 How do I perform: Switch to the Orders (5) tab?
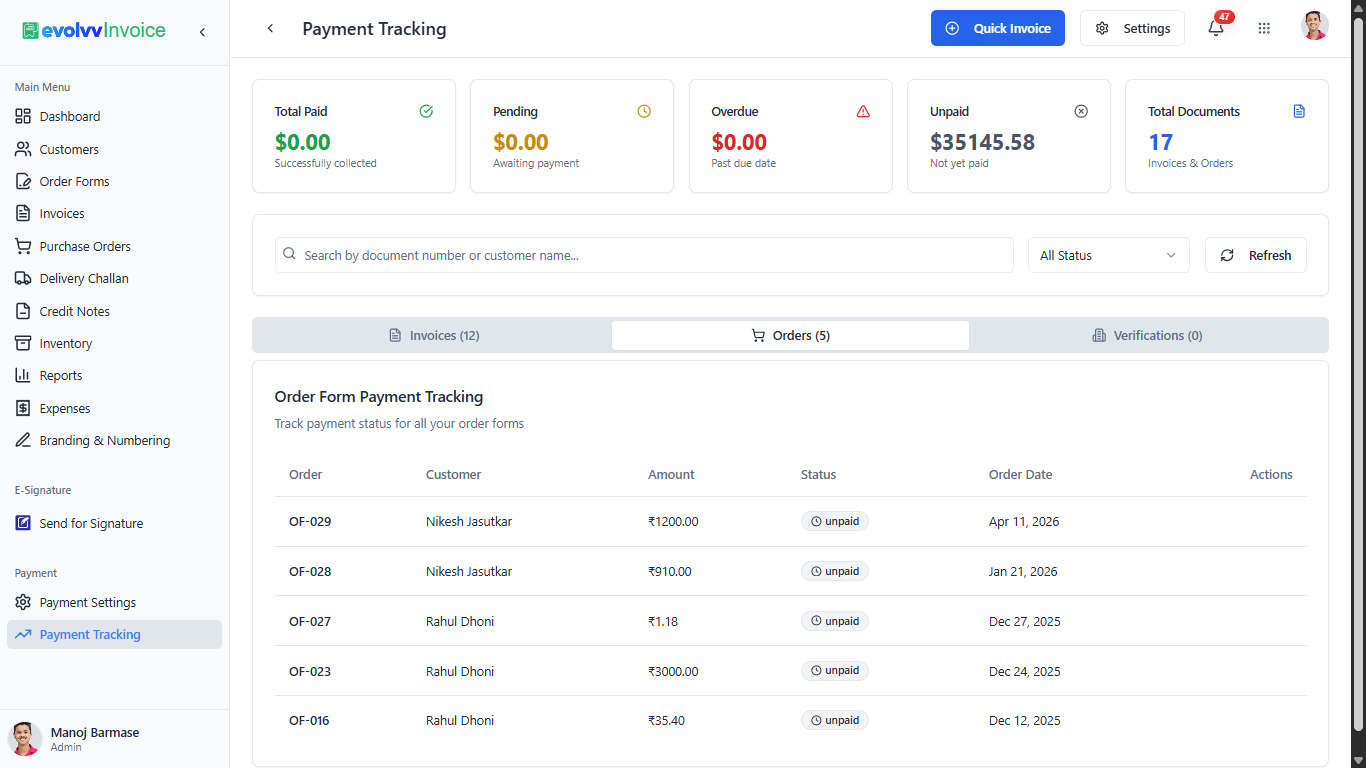[790, 336]
